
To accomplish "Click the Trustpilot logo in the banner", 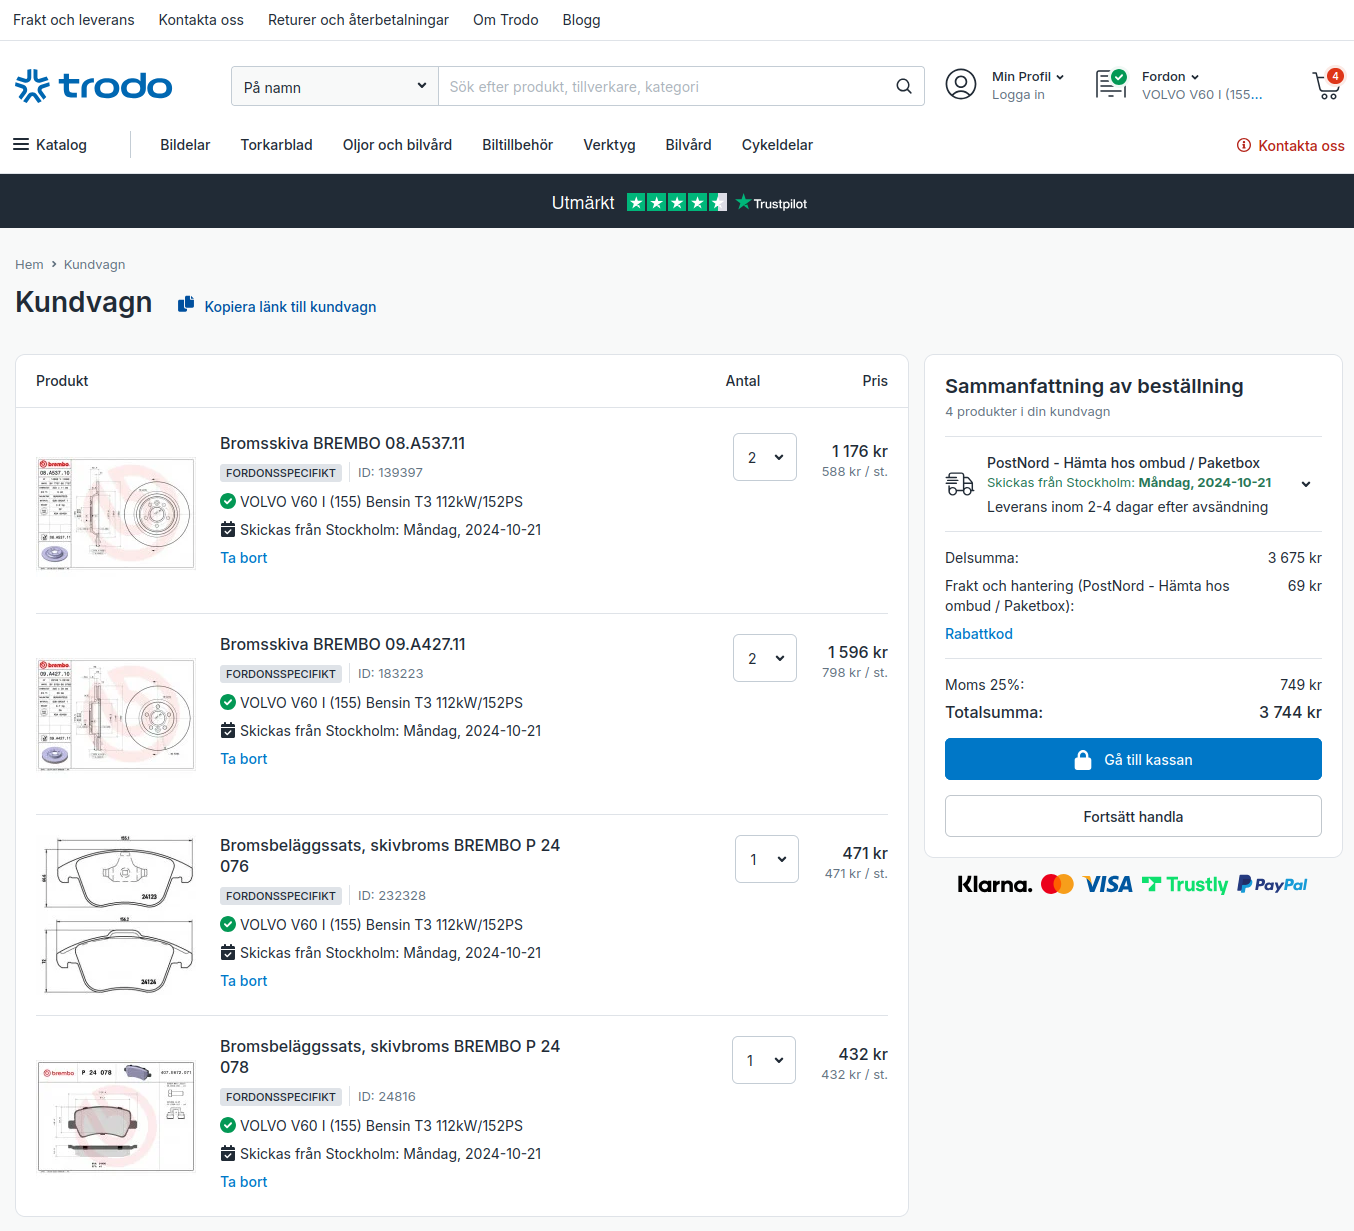I will coord(771,203).
